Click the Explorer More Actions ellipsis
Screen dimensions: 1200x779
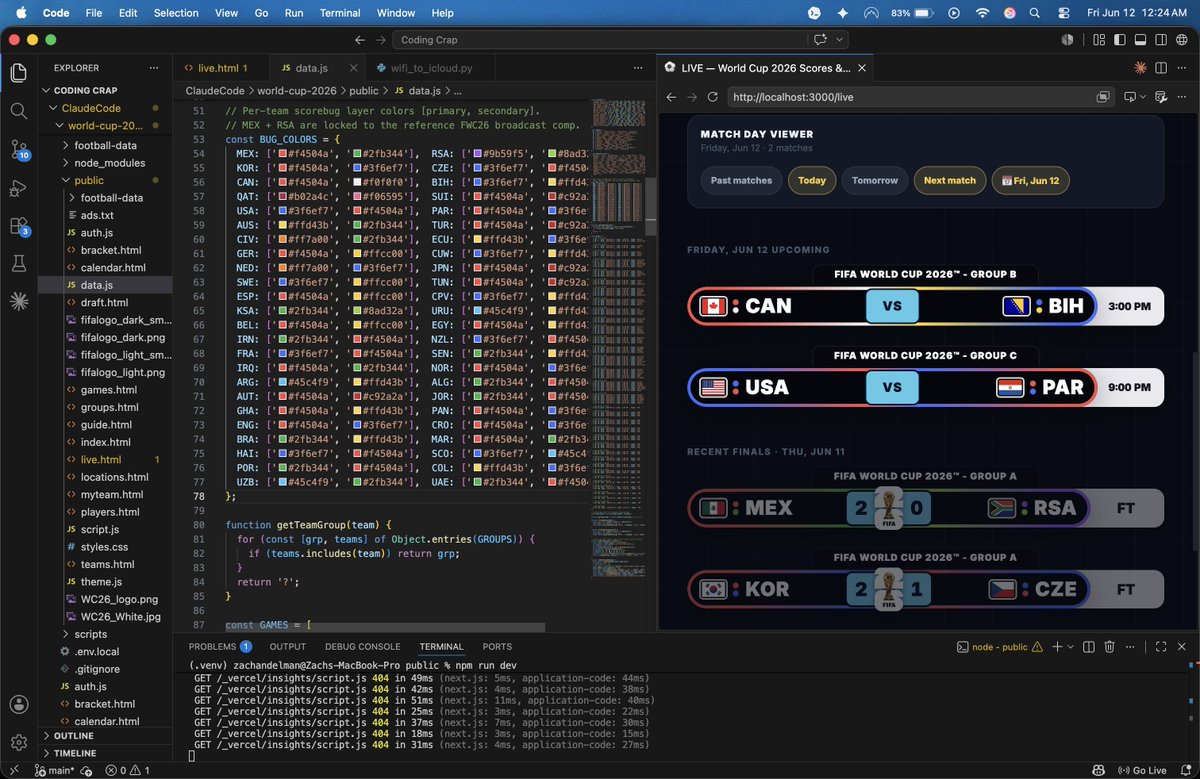[154, 68]
